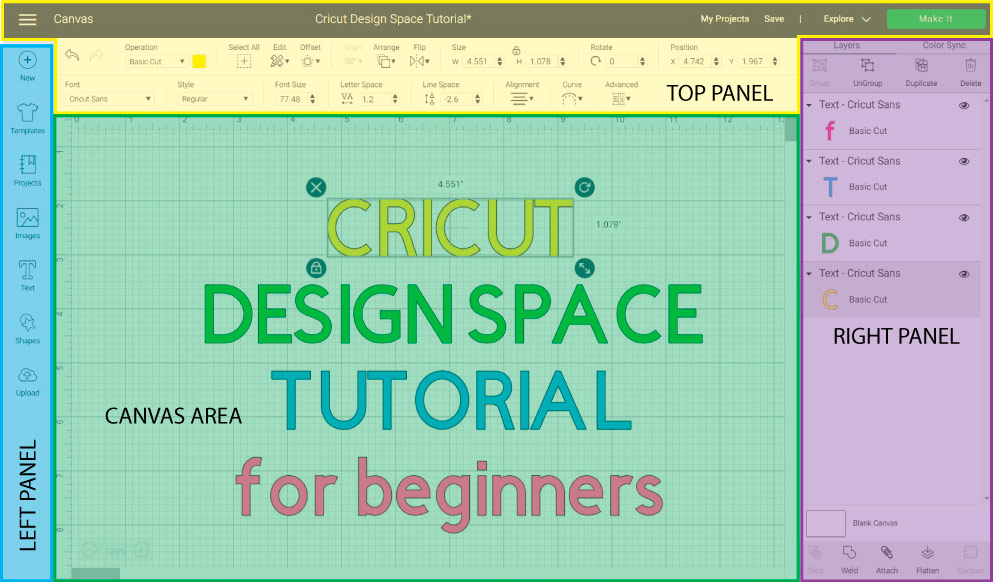Click Position X field
The height and width of the screenshot is (582, 993).
click(695, 61)
